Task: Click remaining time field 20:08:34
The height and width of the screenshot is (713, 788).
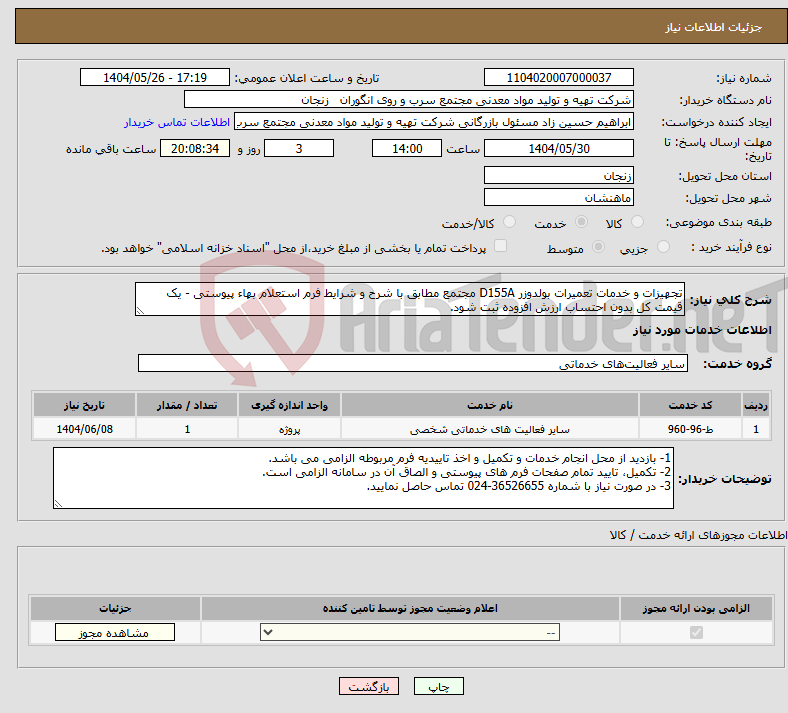Action: pyautogui.click(x=195, y=148)
